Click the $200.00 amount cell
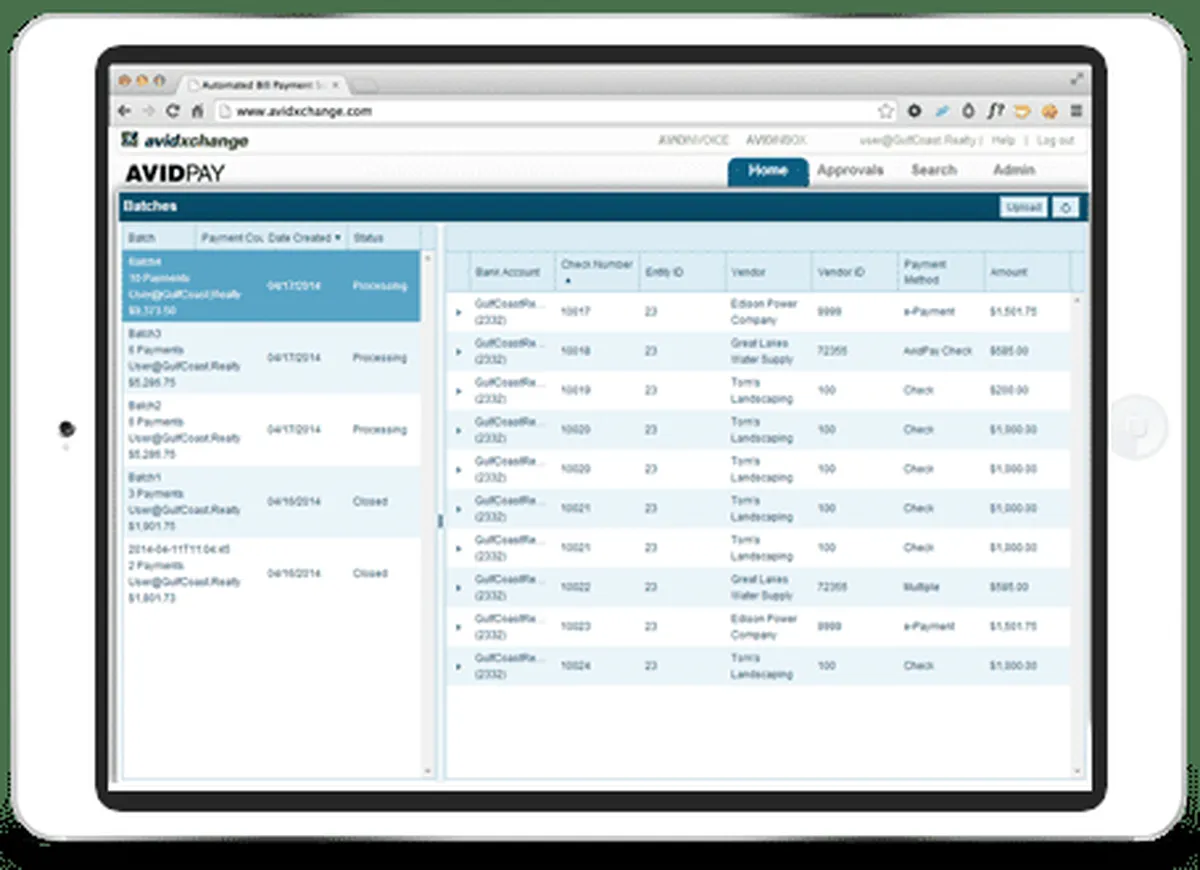This screenshot has width=1200, height=870. [1009, 391]
